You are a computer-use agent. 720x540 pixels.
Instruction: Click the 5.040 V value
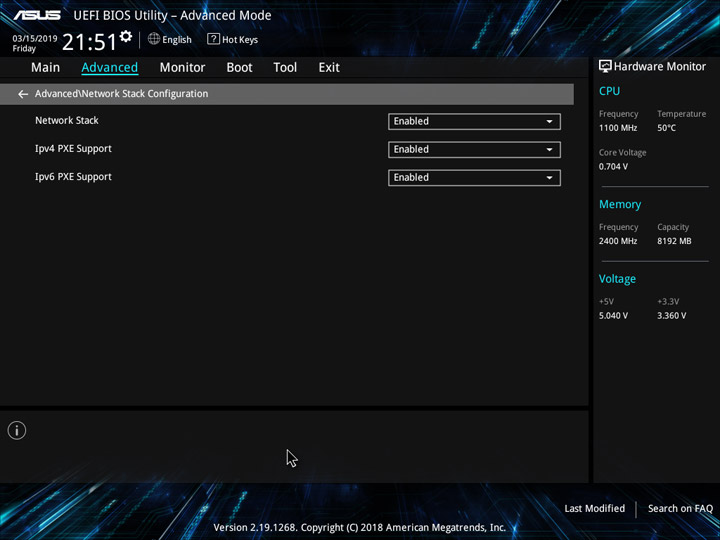613,315
